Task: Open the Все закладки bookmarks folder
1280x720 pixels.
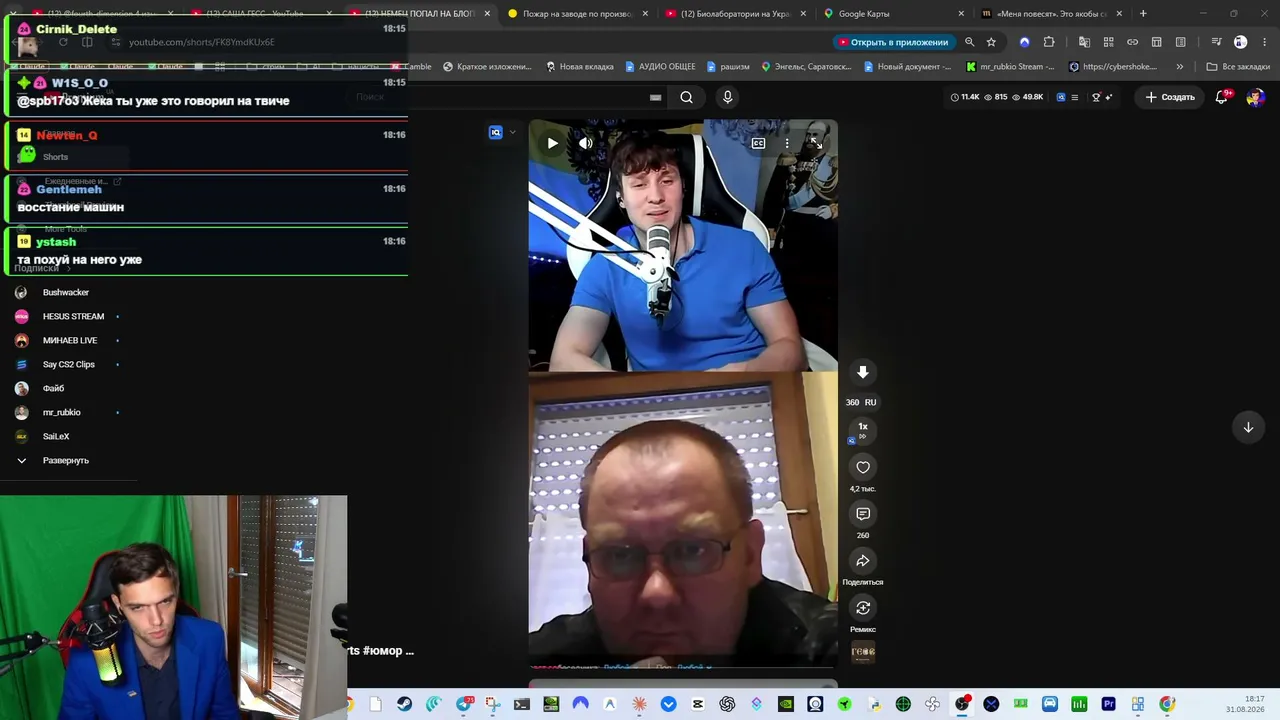Action: pyautogui.click(x=1238, y=67)
